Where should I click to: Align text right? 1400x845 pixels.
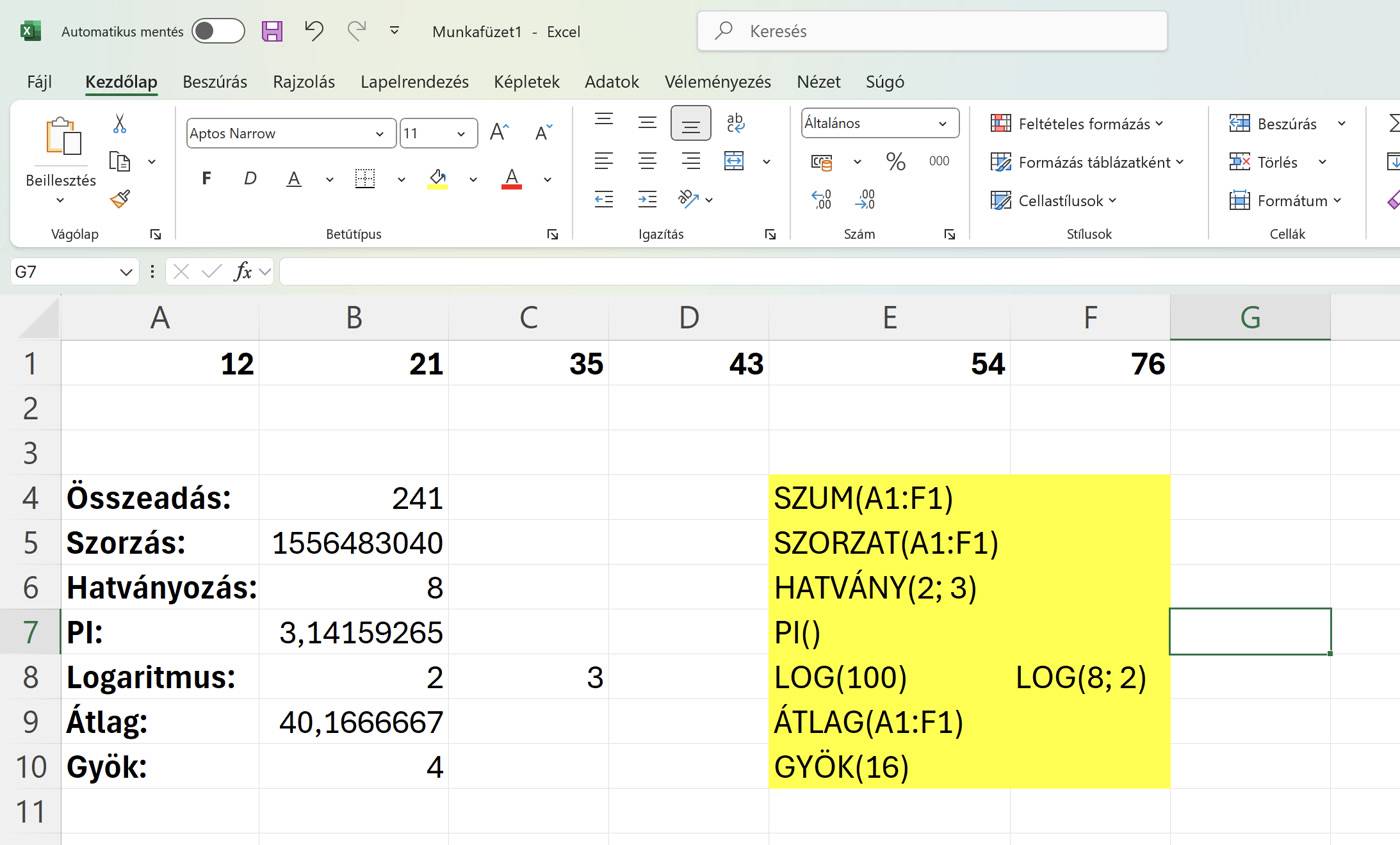tap(690, 161)
